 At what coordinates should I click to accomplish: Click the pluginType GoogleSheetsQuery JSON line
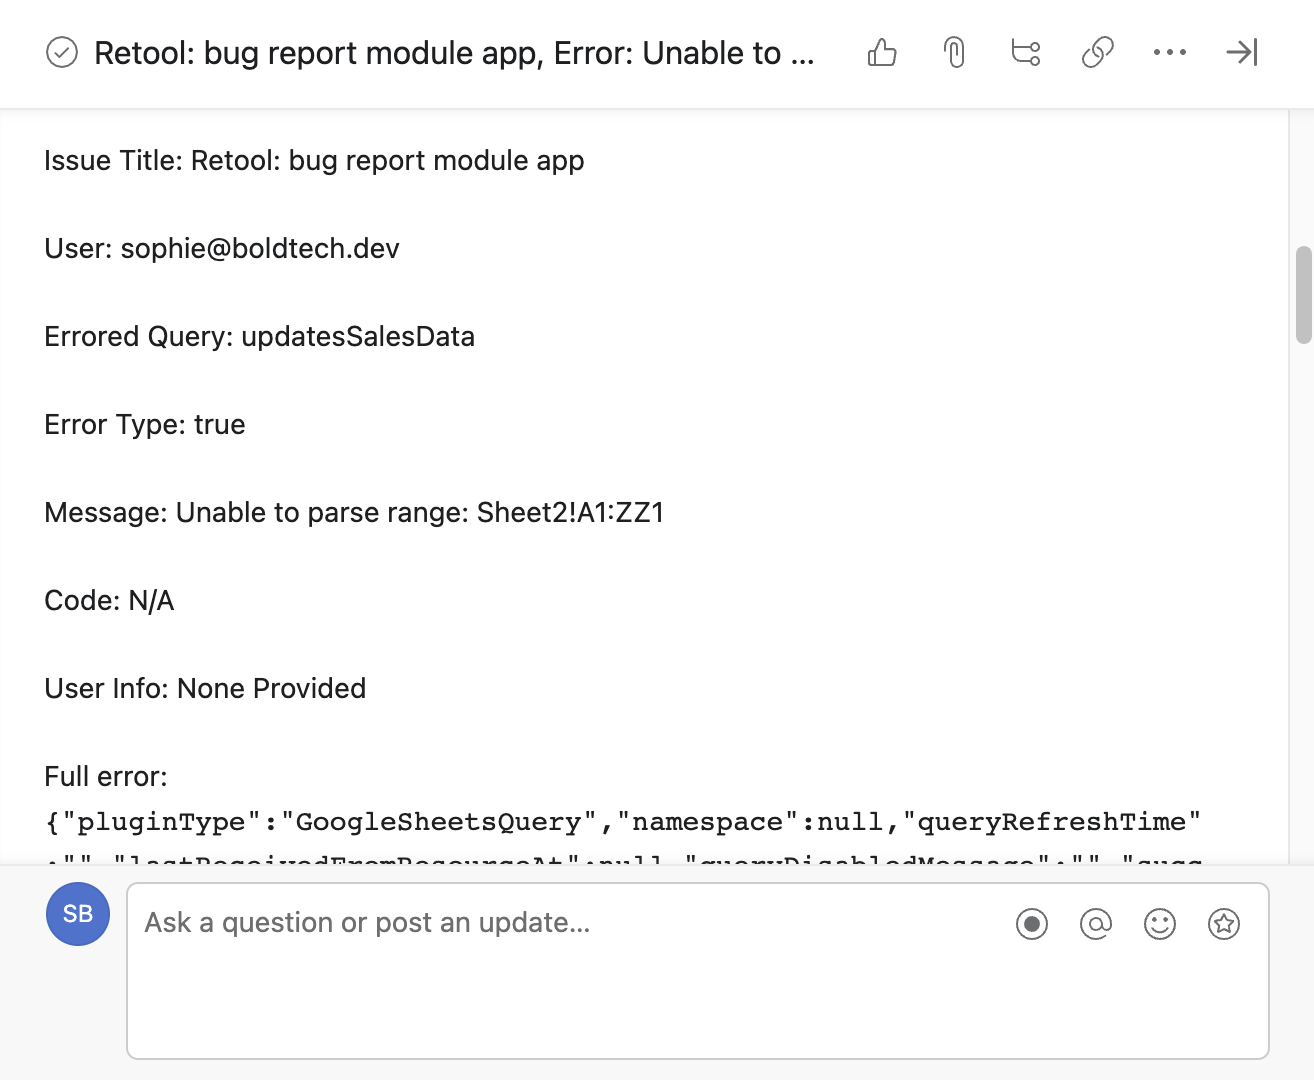coord(622,822)
